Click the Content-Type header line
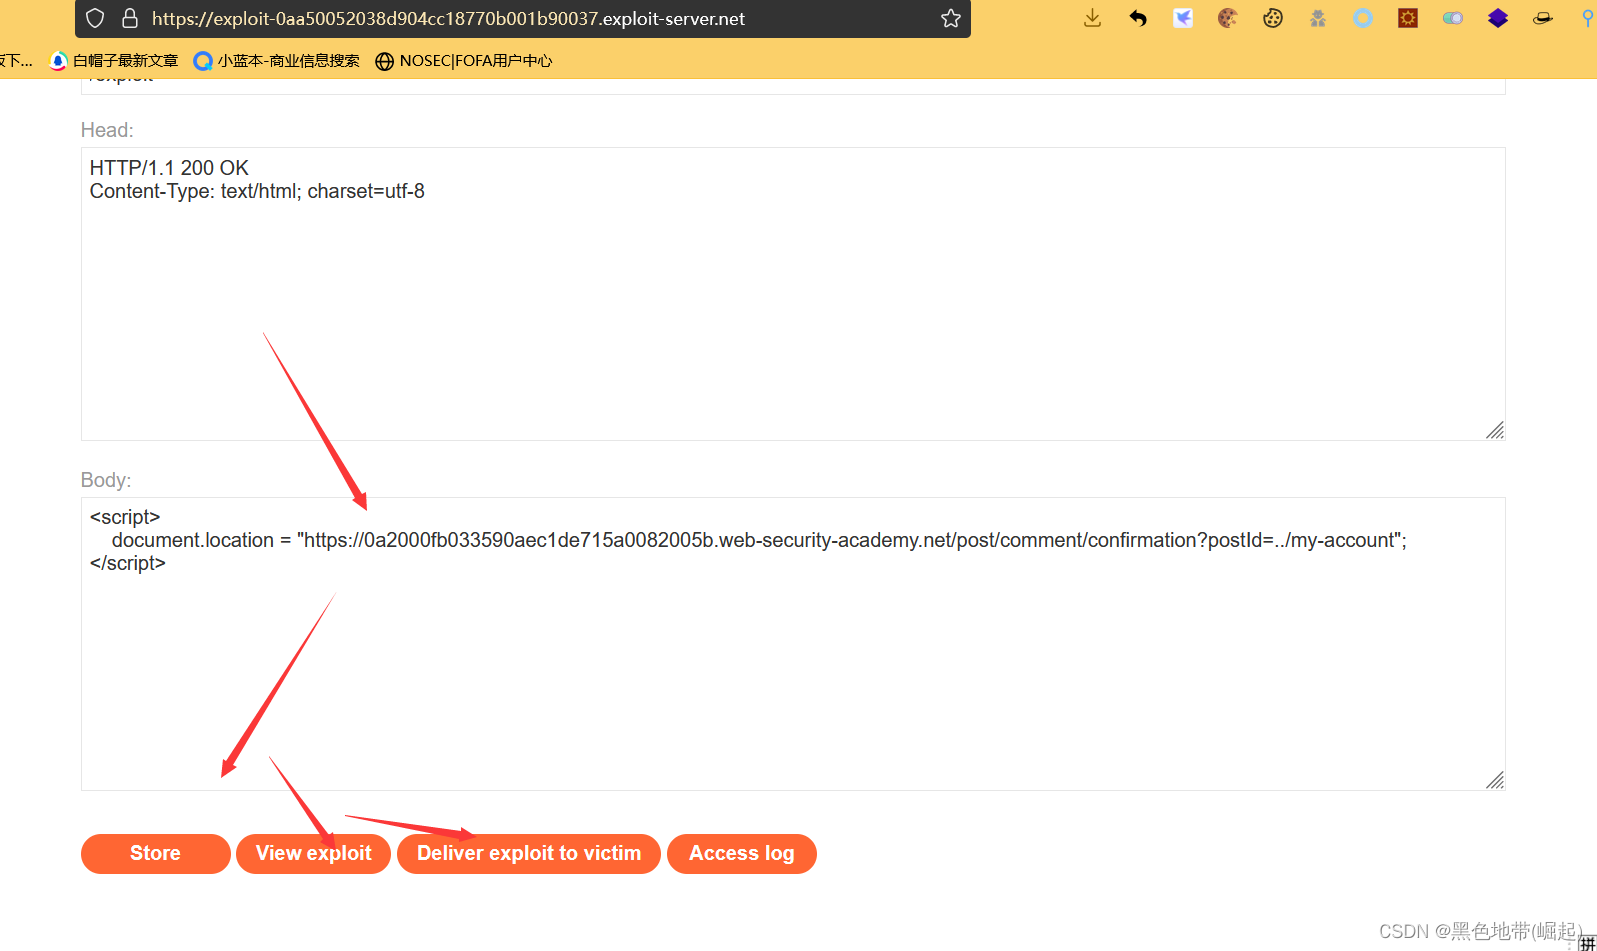 tap(257, 191)
